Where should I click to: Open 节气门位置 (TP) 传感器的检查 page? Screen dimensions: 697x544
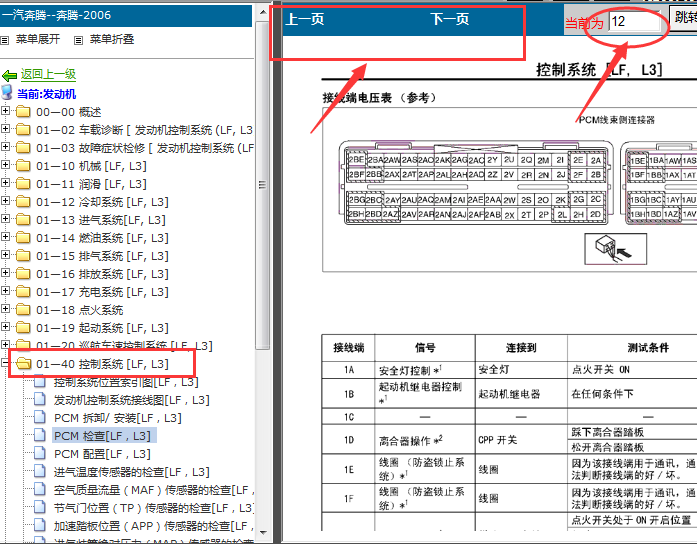(154, 508)
